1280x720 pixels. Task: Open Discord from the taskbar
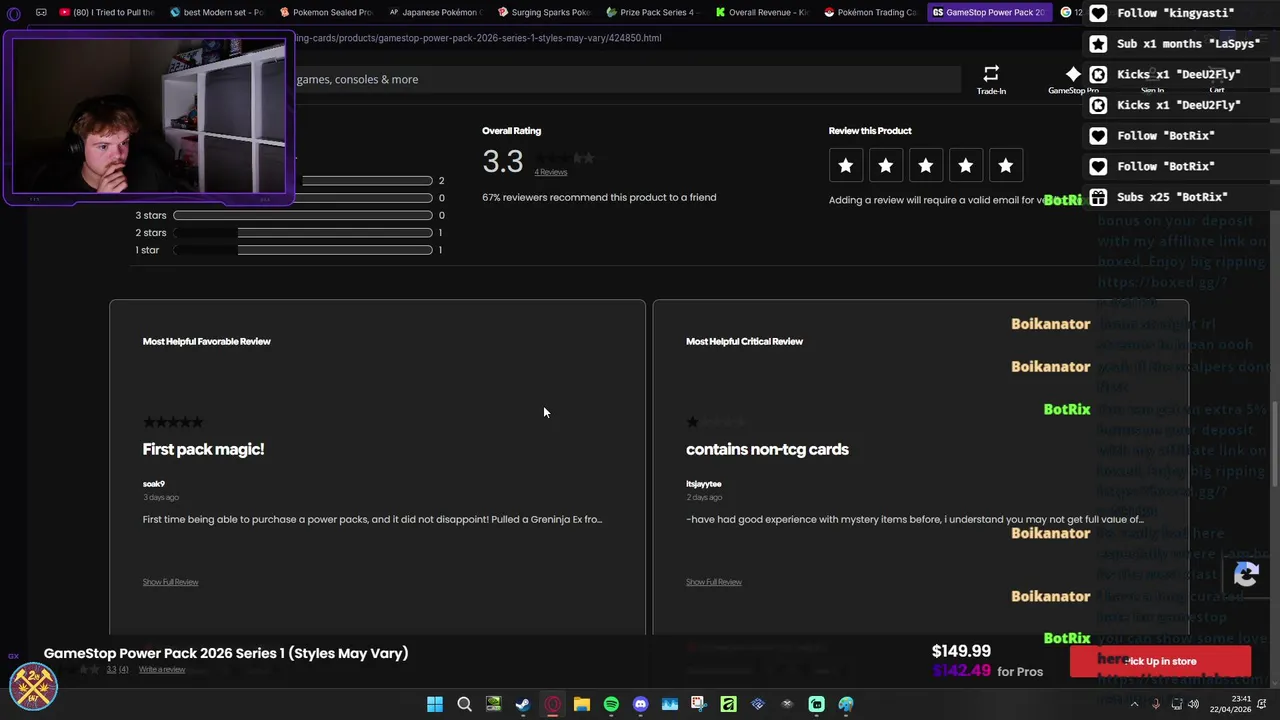(x=640, y=704)
